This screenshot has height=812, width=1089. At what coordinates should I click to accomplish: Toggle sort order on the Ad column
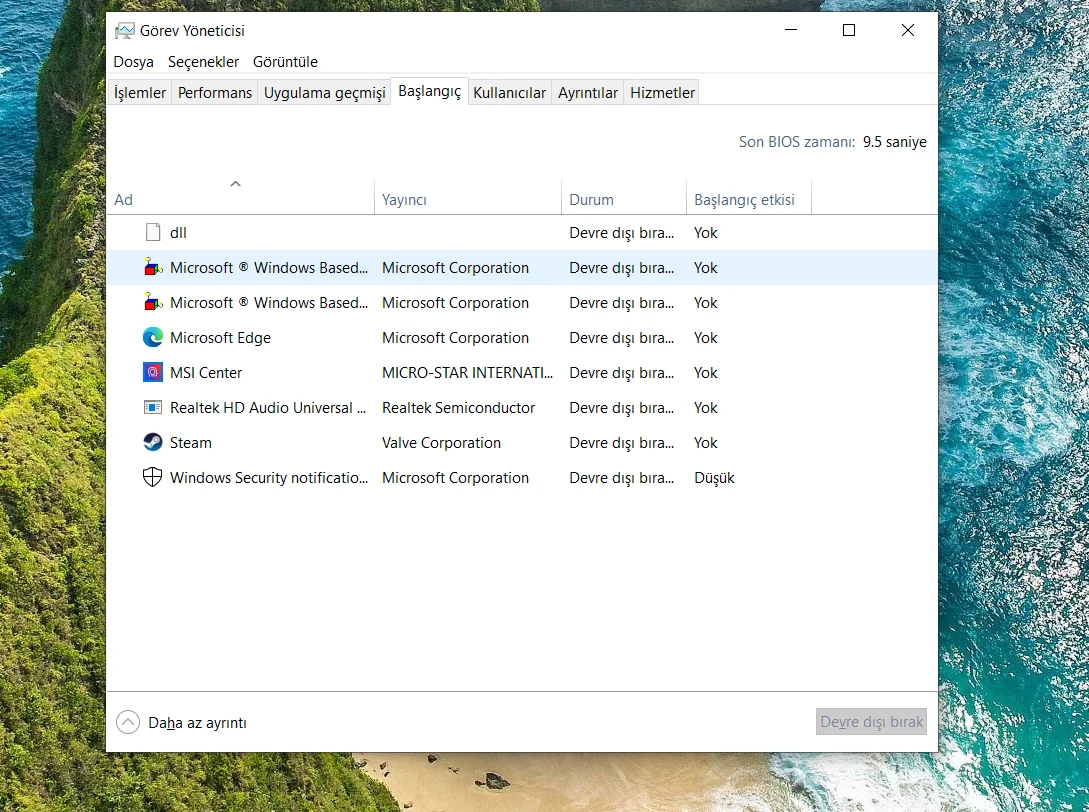coord(240,199)
